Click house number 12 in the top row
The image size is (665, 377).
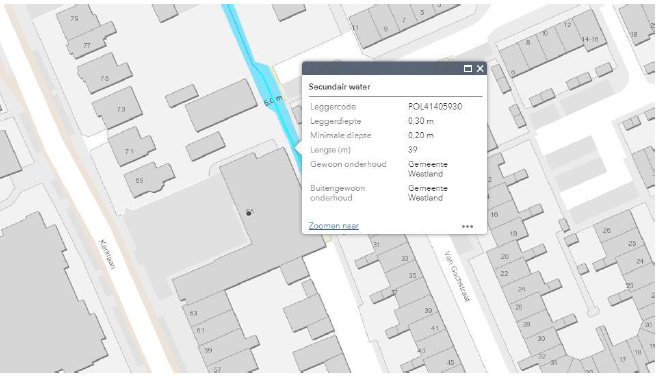(567, 25)
